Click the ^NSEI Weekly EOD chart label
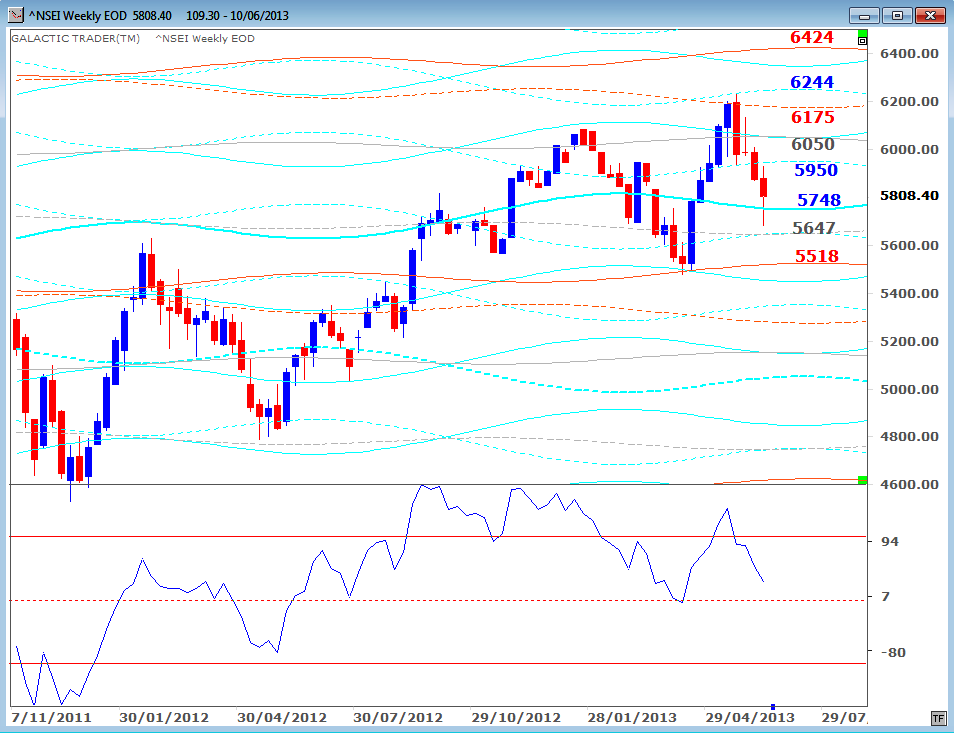 [x=205, y=38]
